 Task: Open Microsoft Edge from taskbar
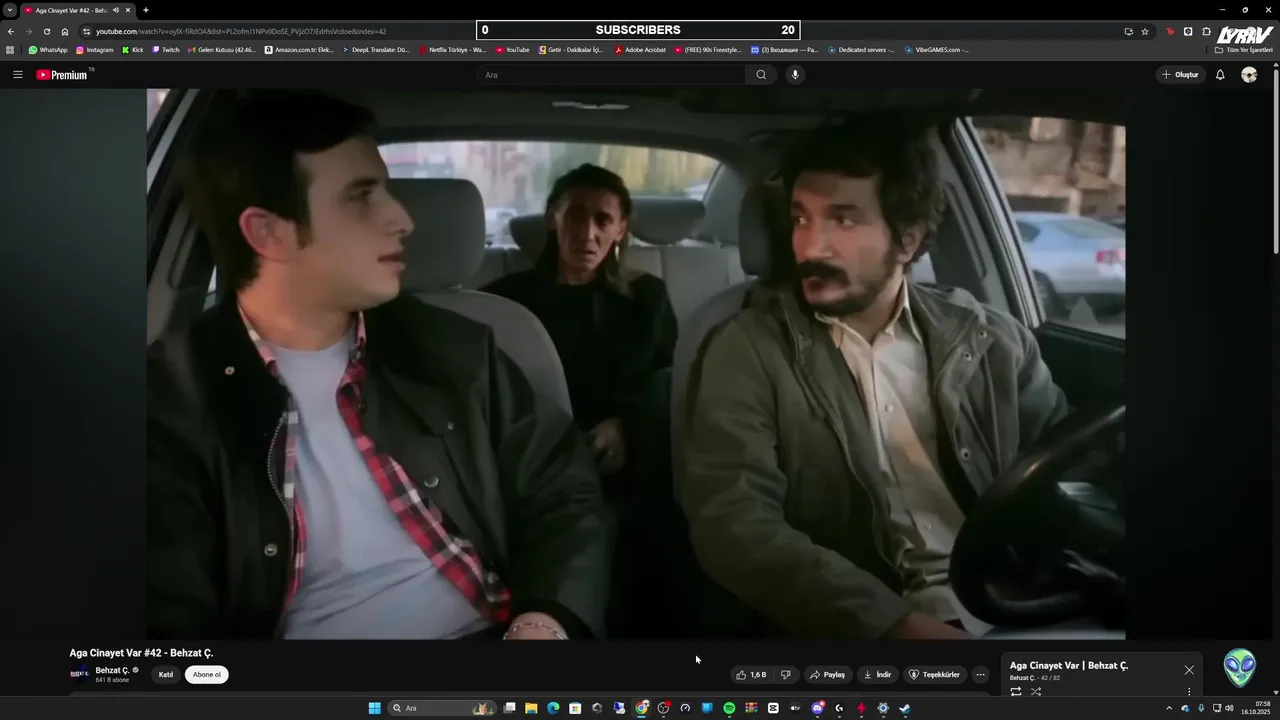553,708
